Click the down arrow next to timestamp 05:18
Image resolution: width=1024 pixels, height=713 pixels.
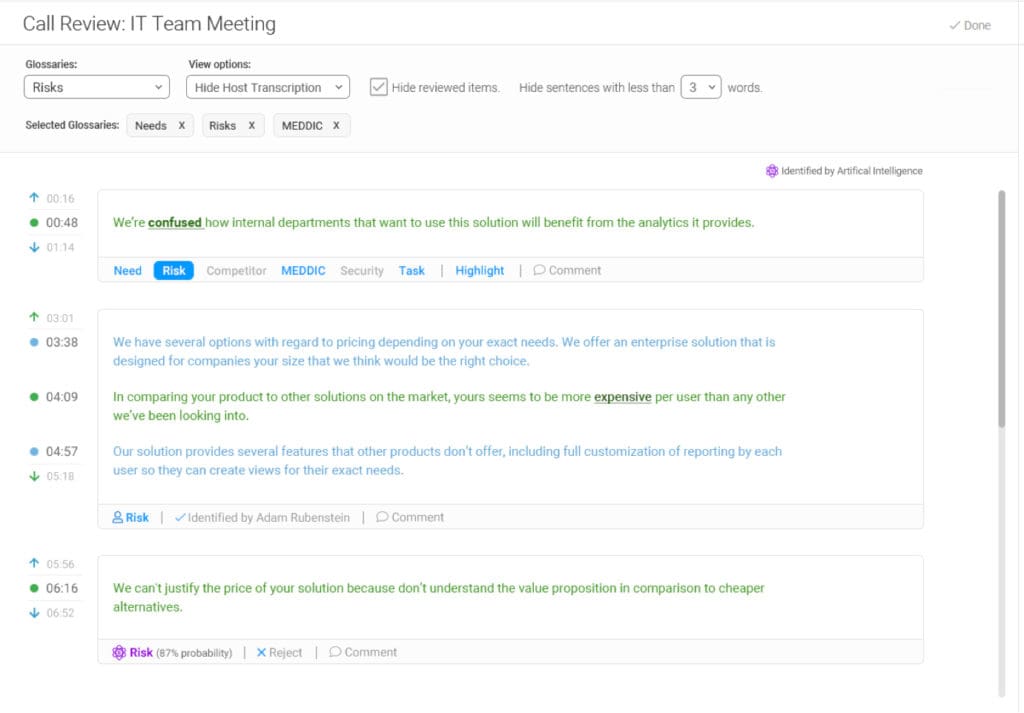[x=36, y=475]
